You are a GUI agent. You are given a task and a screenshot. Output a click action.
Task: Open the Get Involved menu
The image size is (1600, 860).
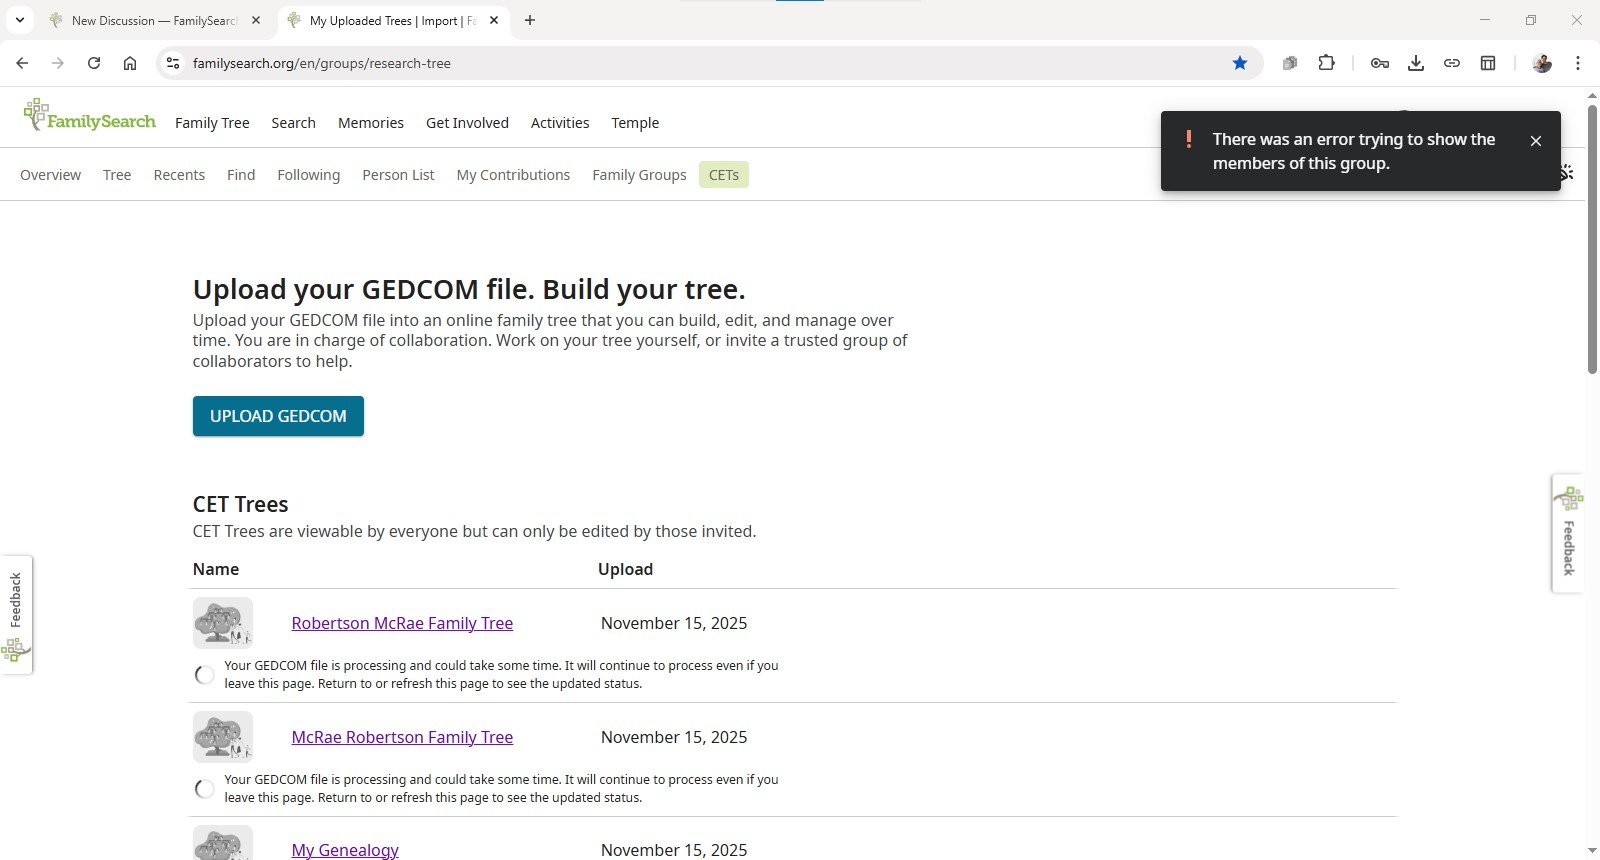coord(467,123)
